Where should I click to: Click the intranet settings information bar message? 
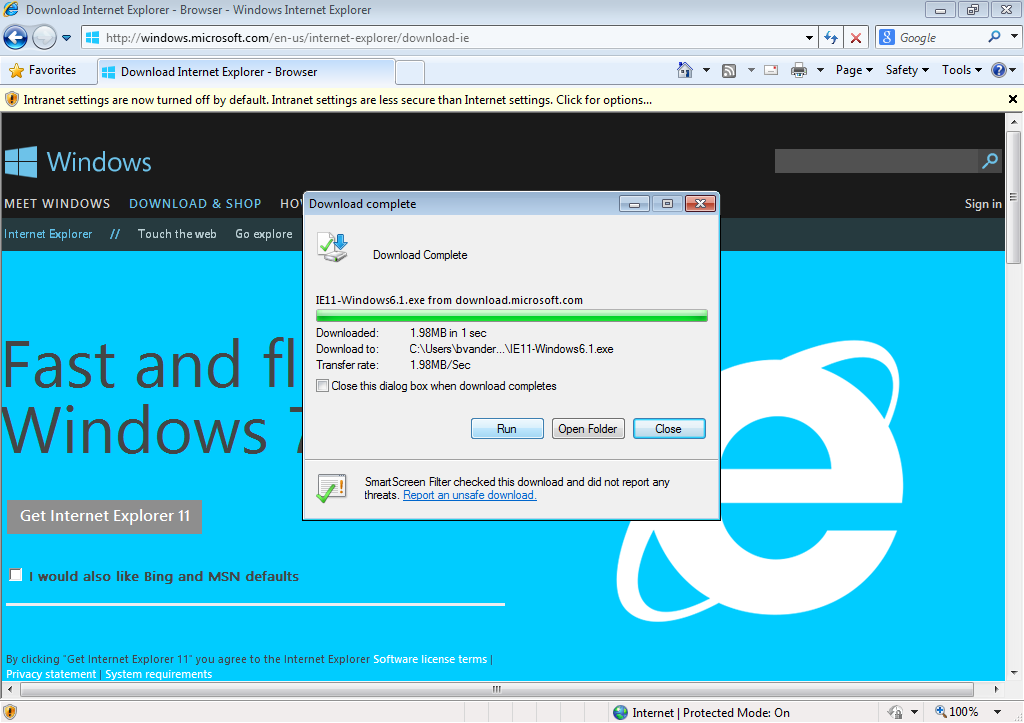pos(338,100)
